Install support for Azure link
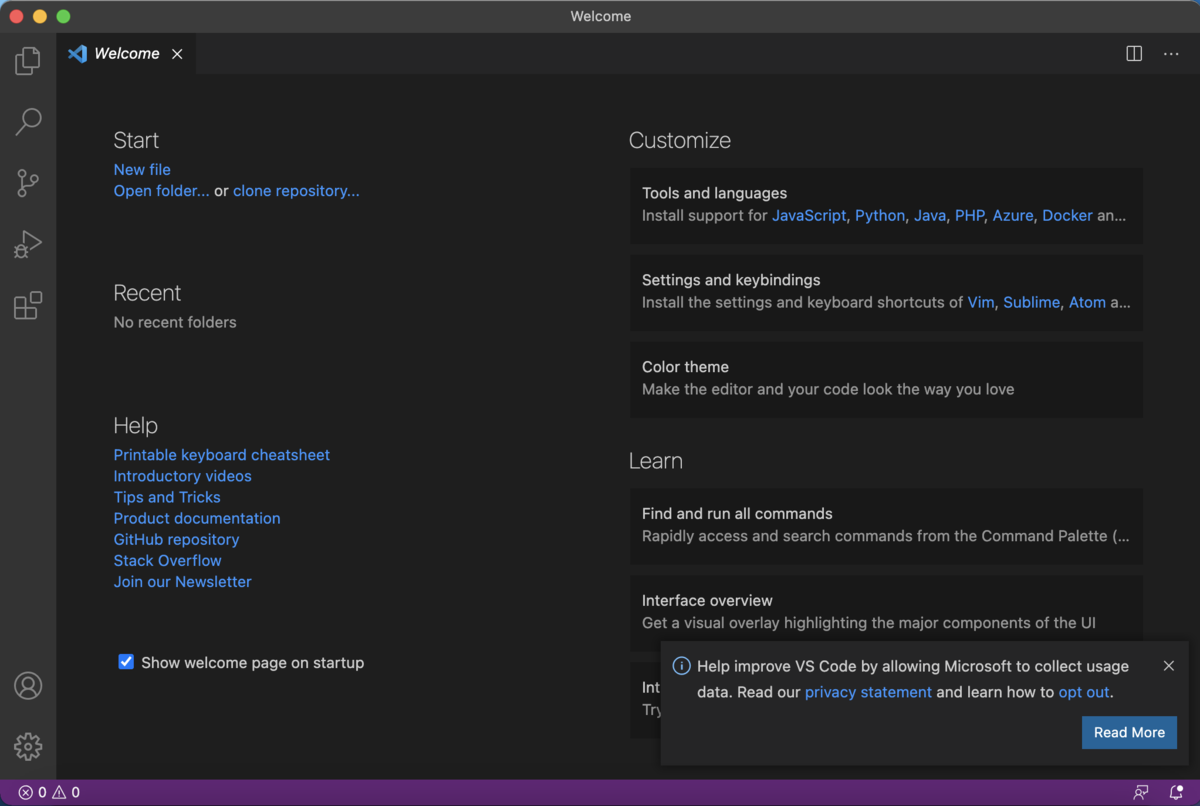 click(x=1013, y=215)
